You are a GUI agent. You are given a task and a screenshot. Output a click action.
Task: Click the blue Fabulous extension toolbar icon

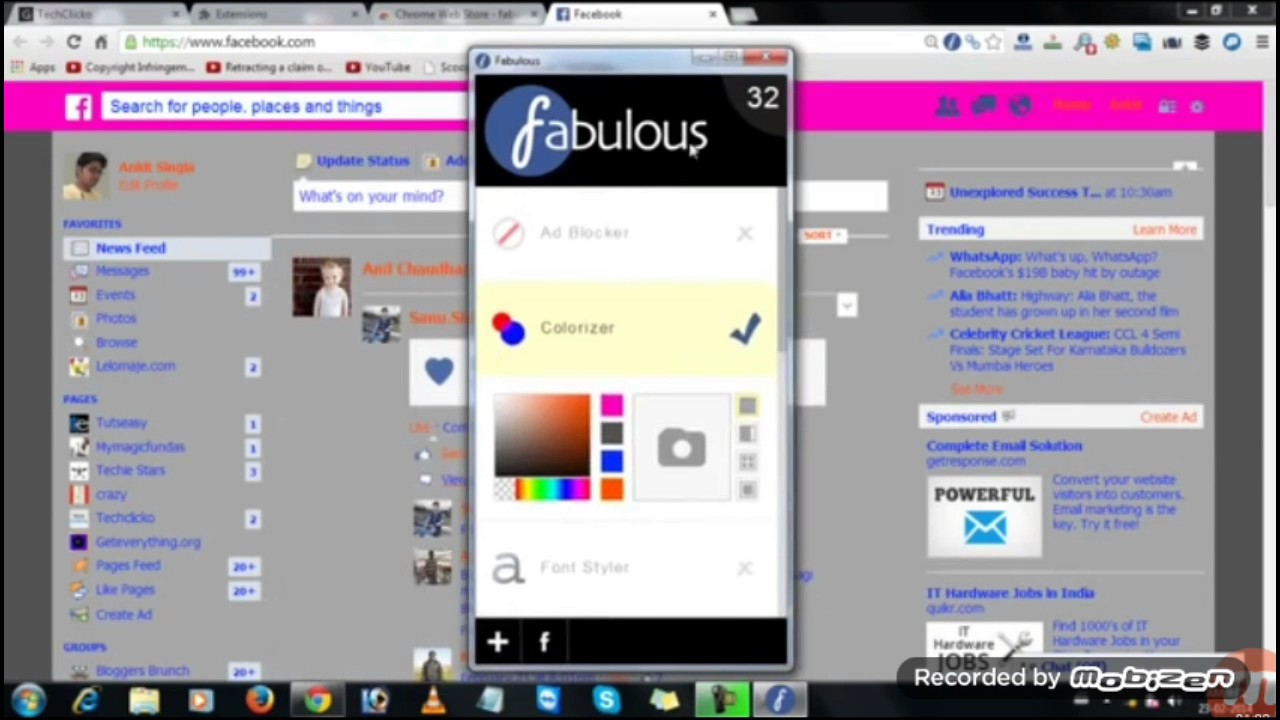[x=952, y=42]
